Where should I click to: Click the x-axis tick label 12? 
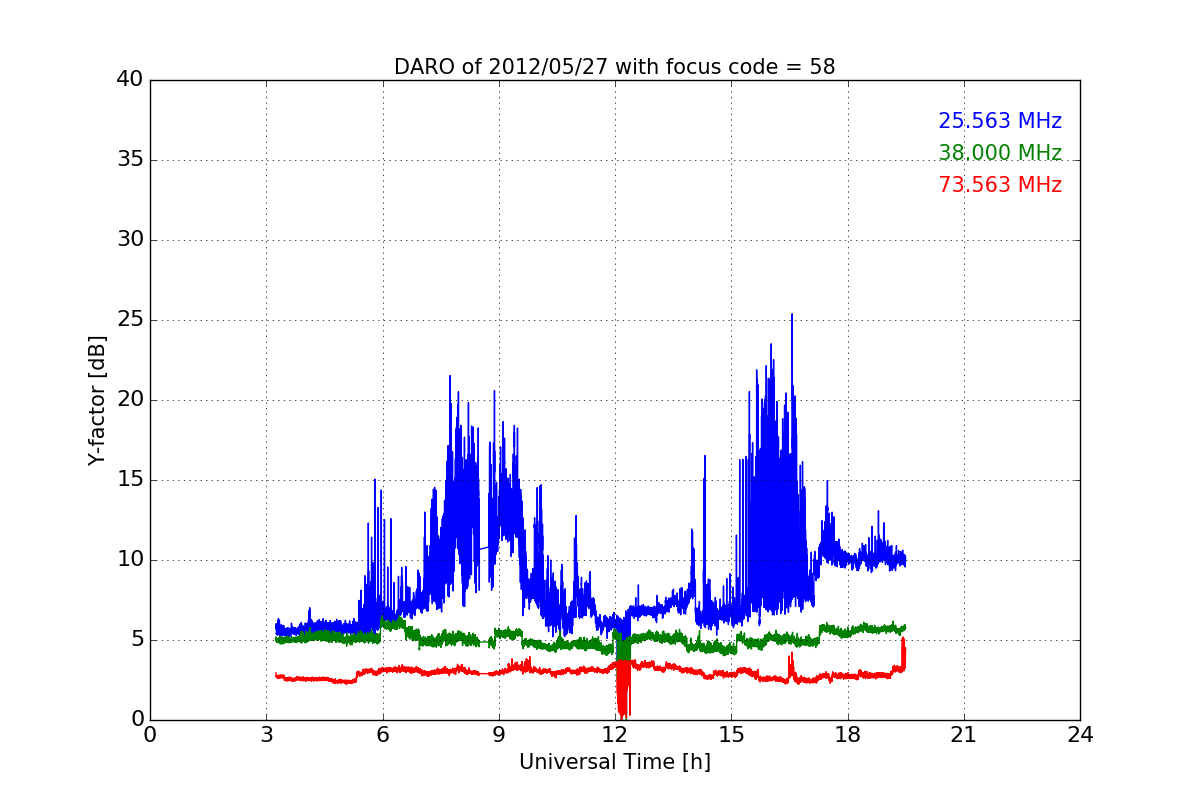(615, 734)
